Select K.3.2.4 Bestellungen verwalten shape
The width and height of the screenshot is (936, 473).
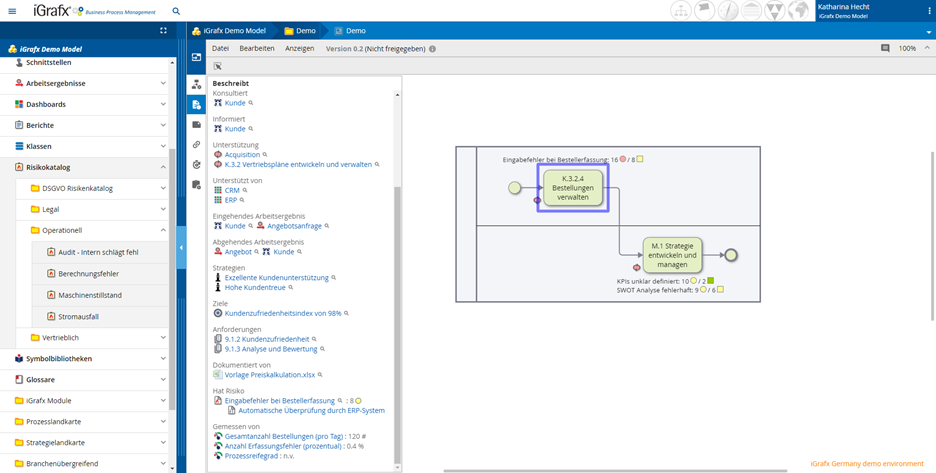point(573,188)
